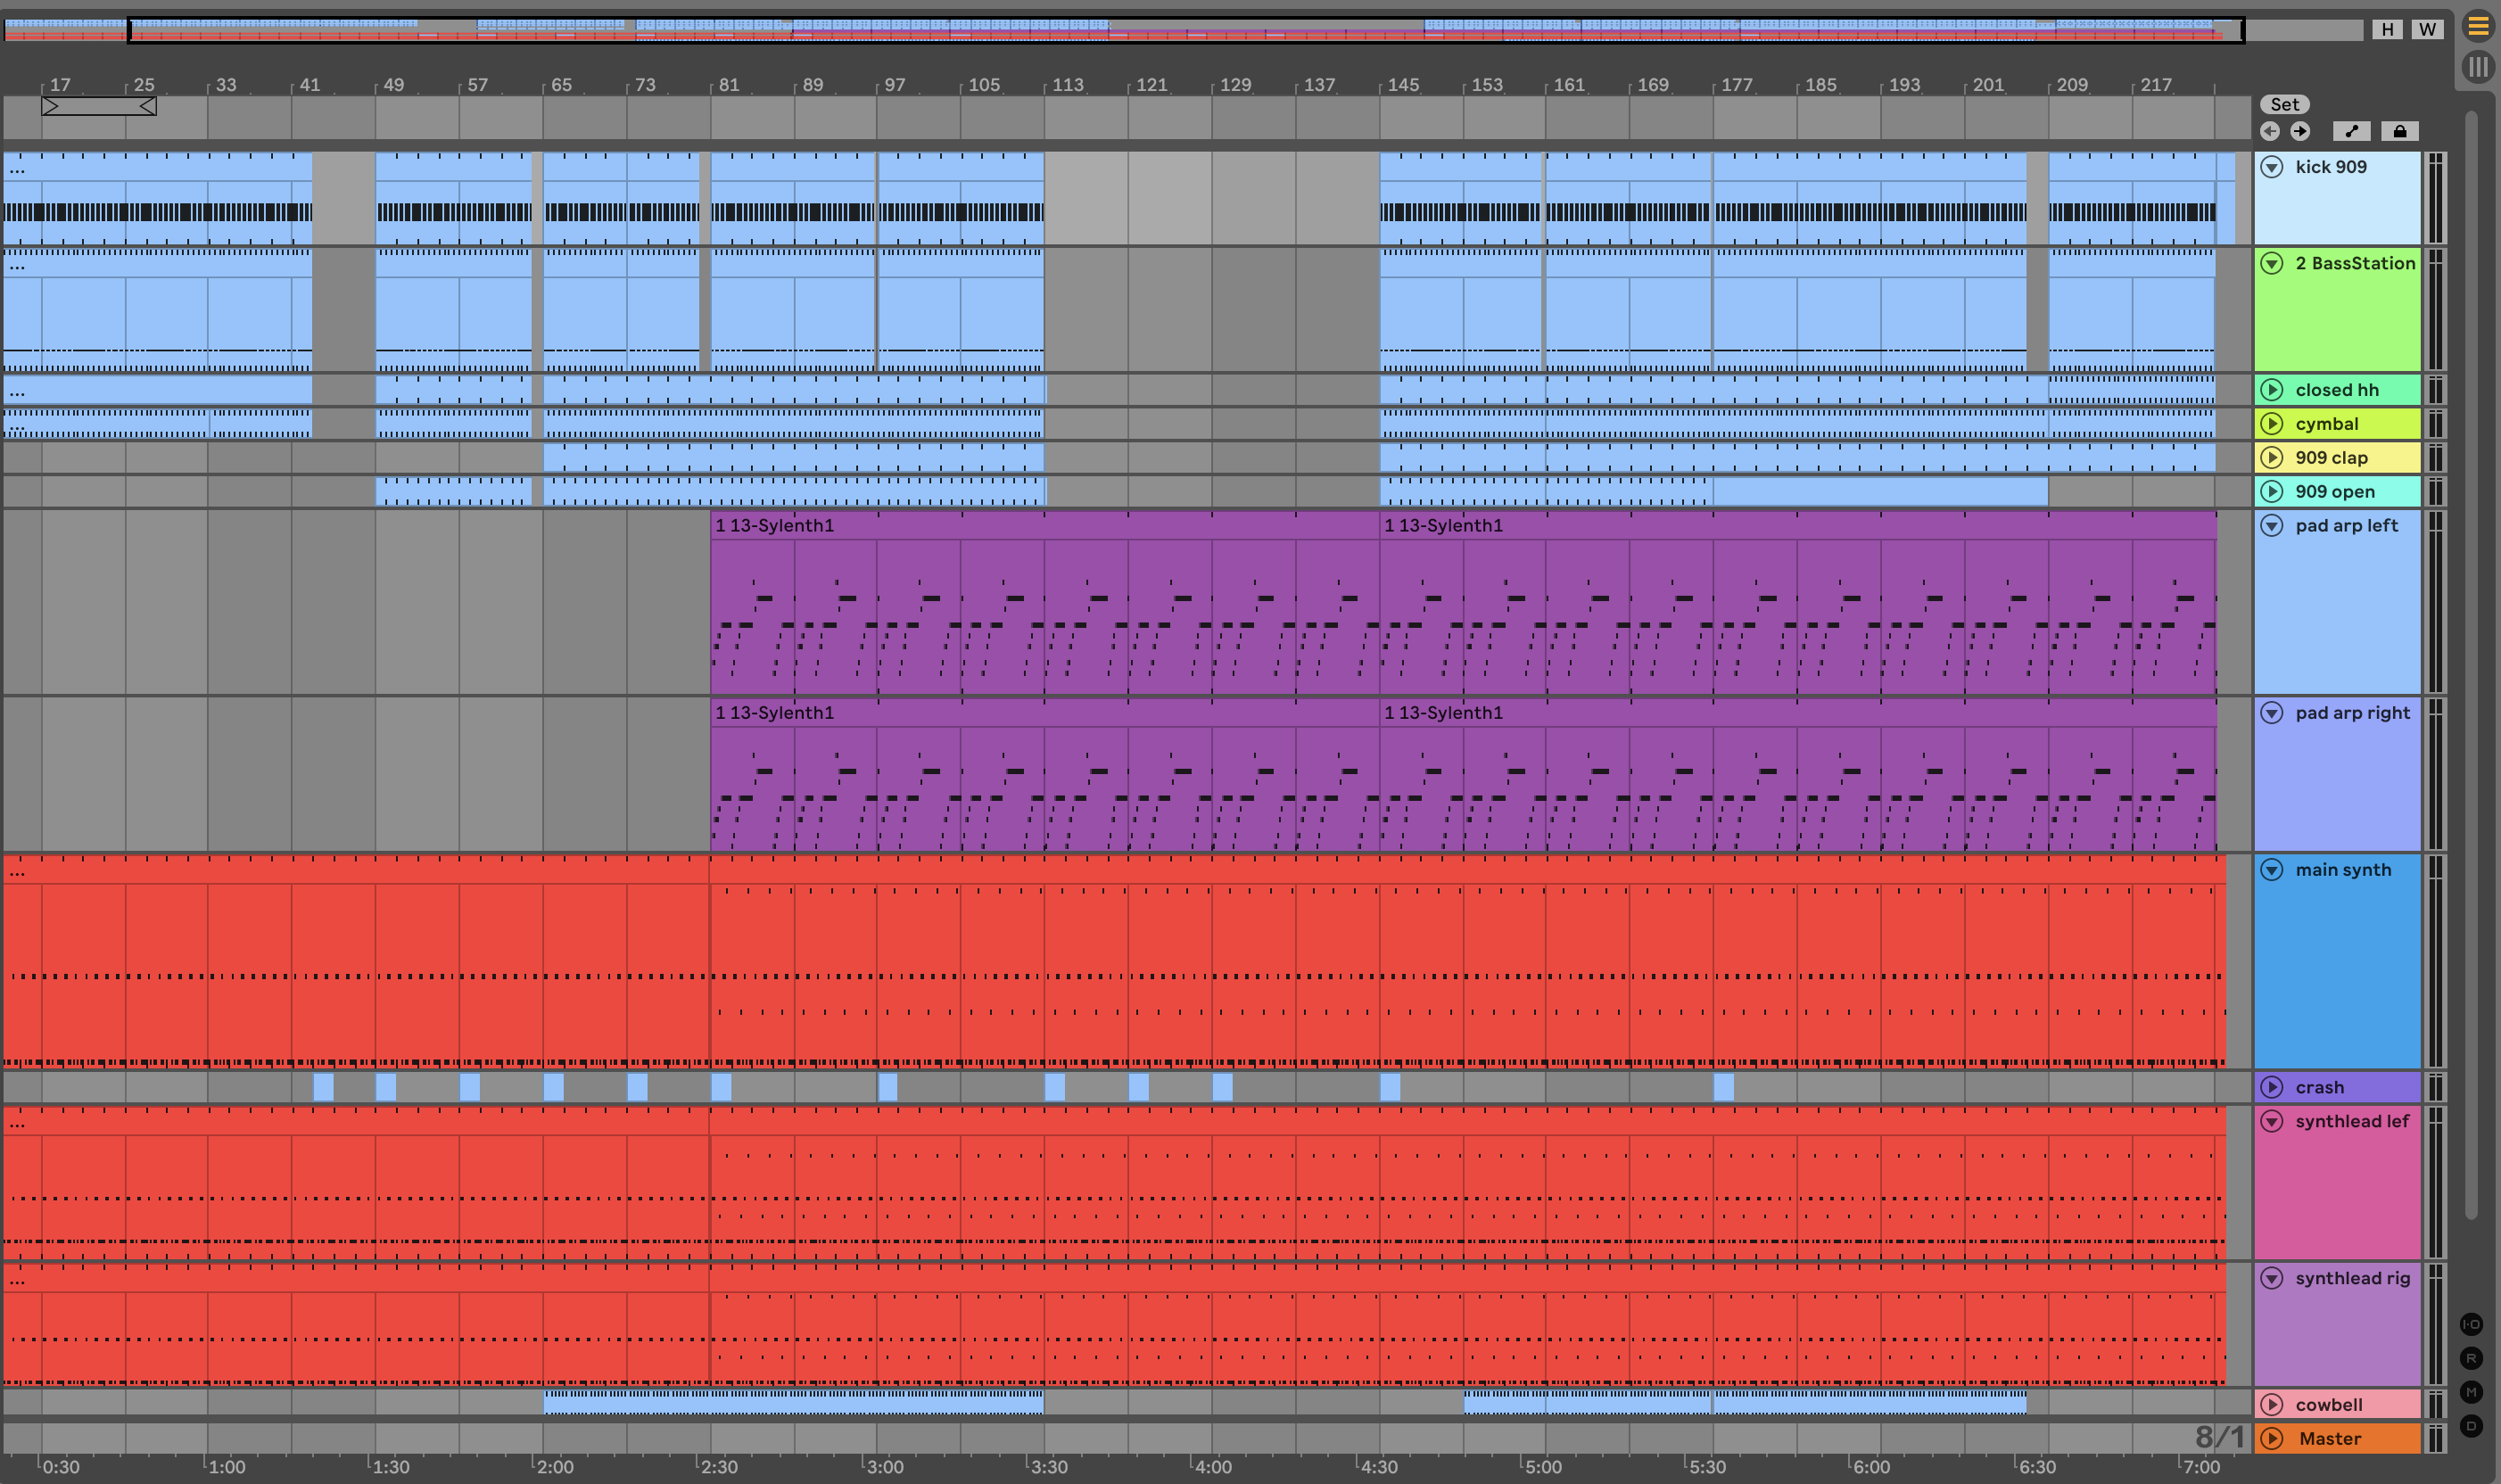Click the vertical track list scrollbar
The height and width of the screenshot is (1484, 2501).
tap(2470, 665)
